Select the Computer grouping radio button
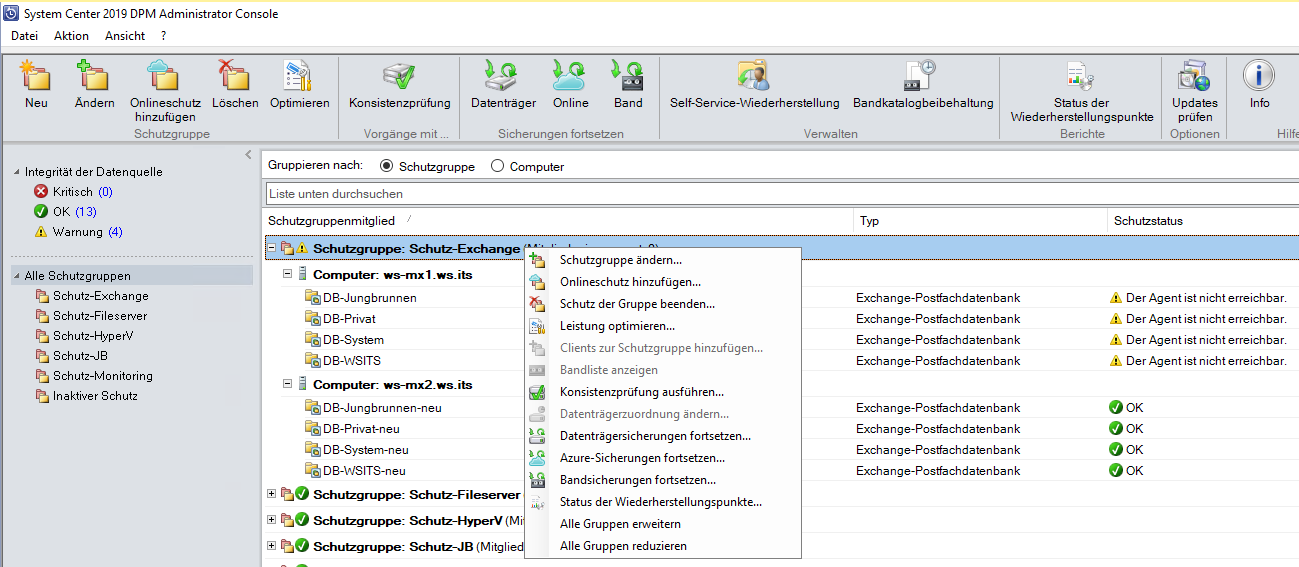 tap(497, 166)
